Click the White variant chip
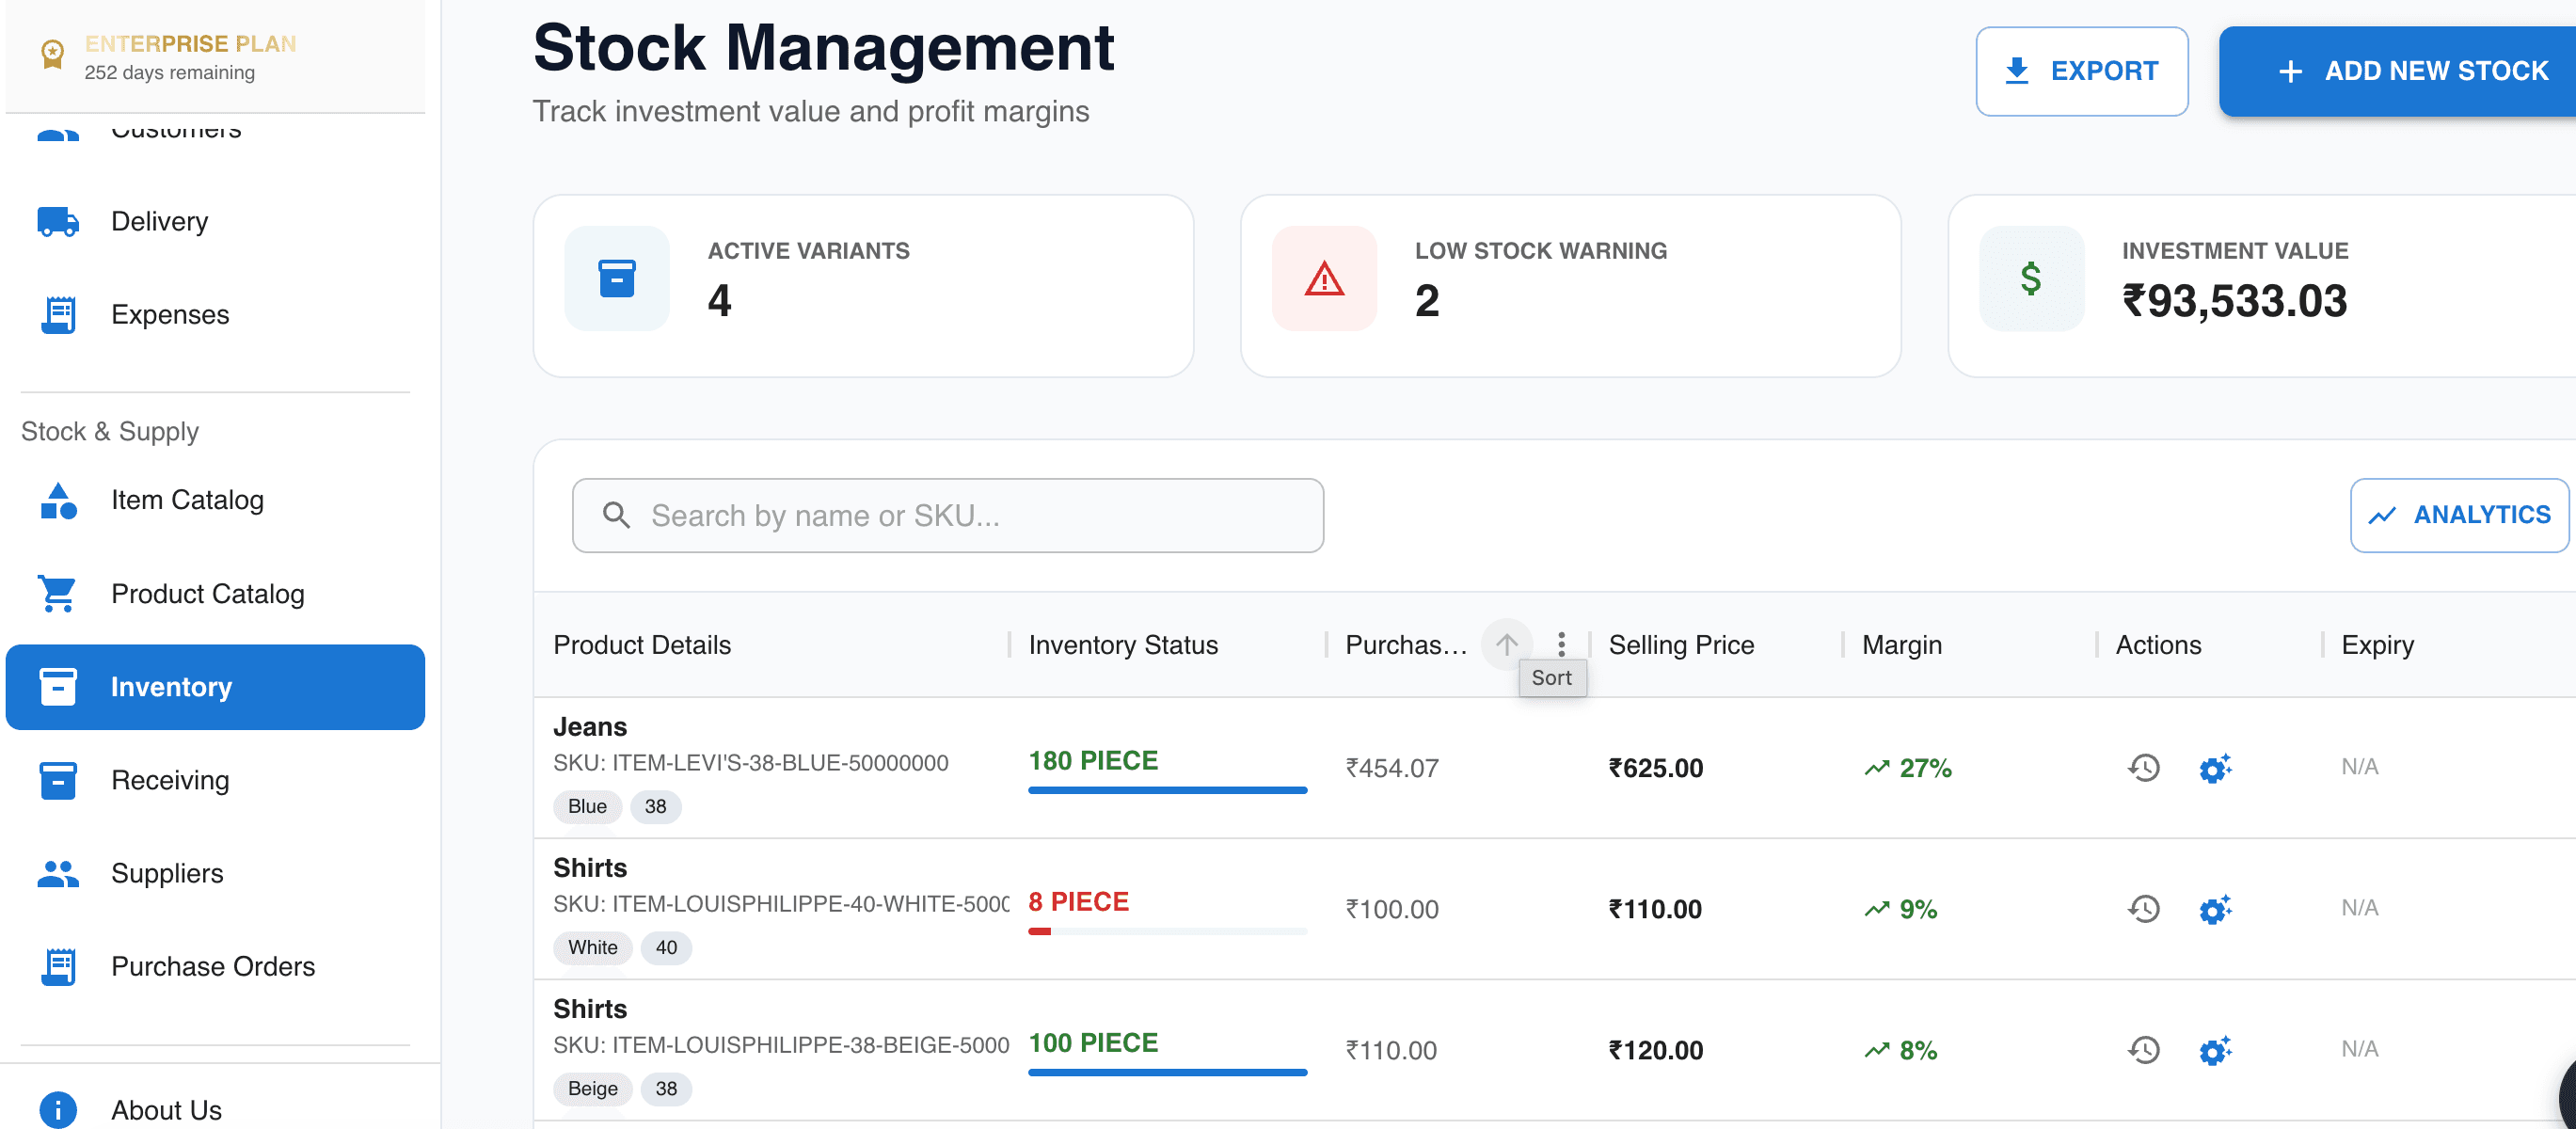This screenshot has width=2576, height=1129. (x=592, y=947)
